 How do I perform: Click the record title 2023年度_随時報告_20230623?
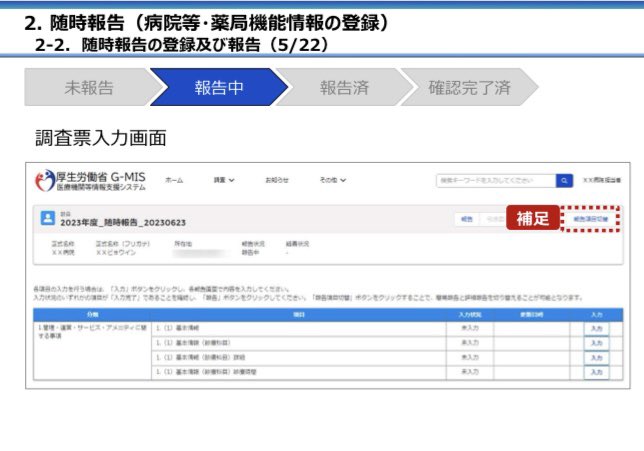[x=123, y=223]
